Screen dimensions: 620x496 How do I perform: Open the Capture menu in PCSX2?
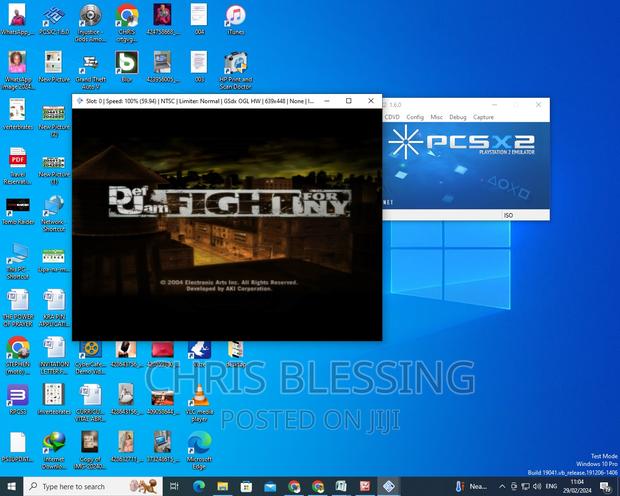(x=484, y=117)
